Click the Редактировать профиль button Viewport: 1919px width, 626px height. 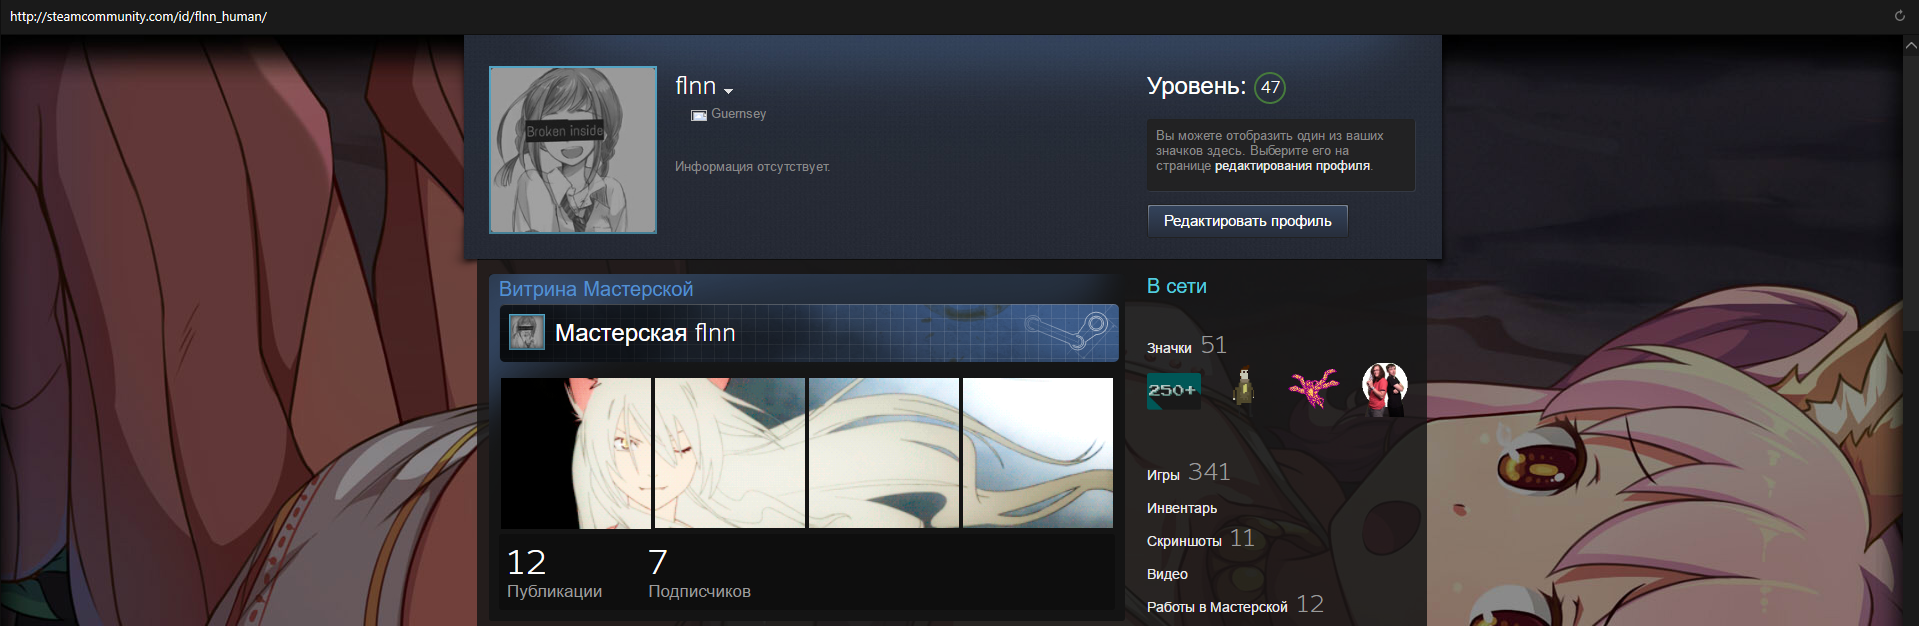1247,221
